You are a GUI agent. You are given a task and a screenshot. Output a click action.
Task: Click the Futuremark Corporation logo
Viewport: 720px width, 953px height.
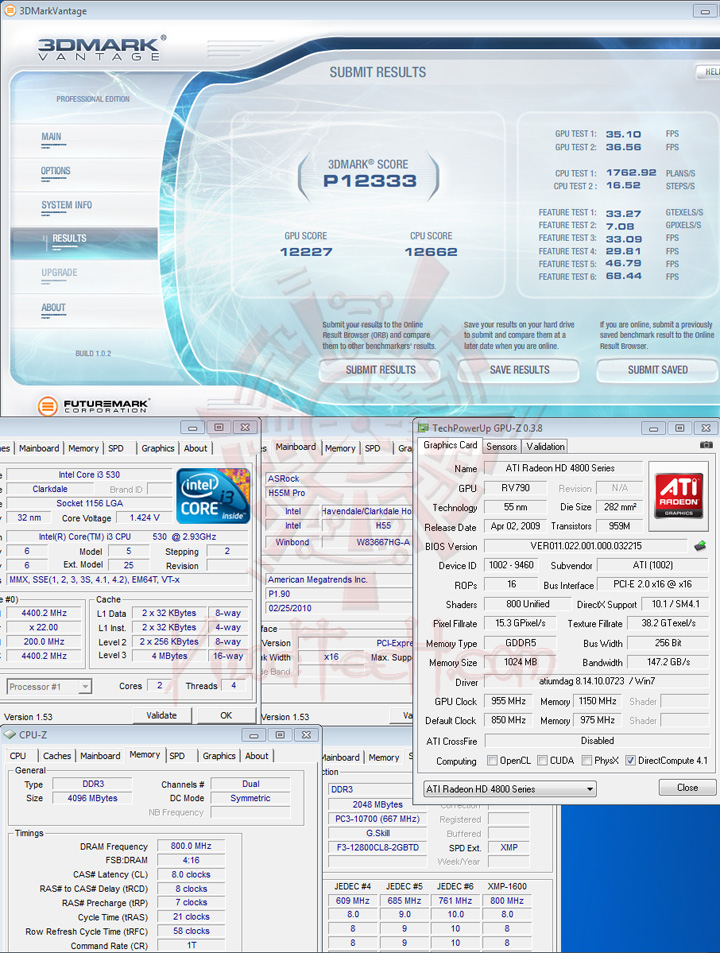pyautogui.click(x=94, y=405)
